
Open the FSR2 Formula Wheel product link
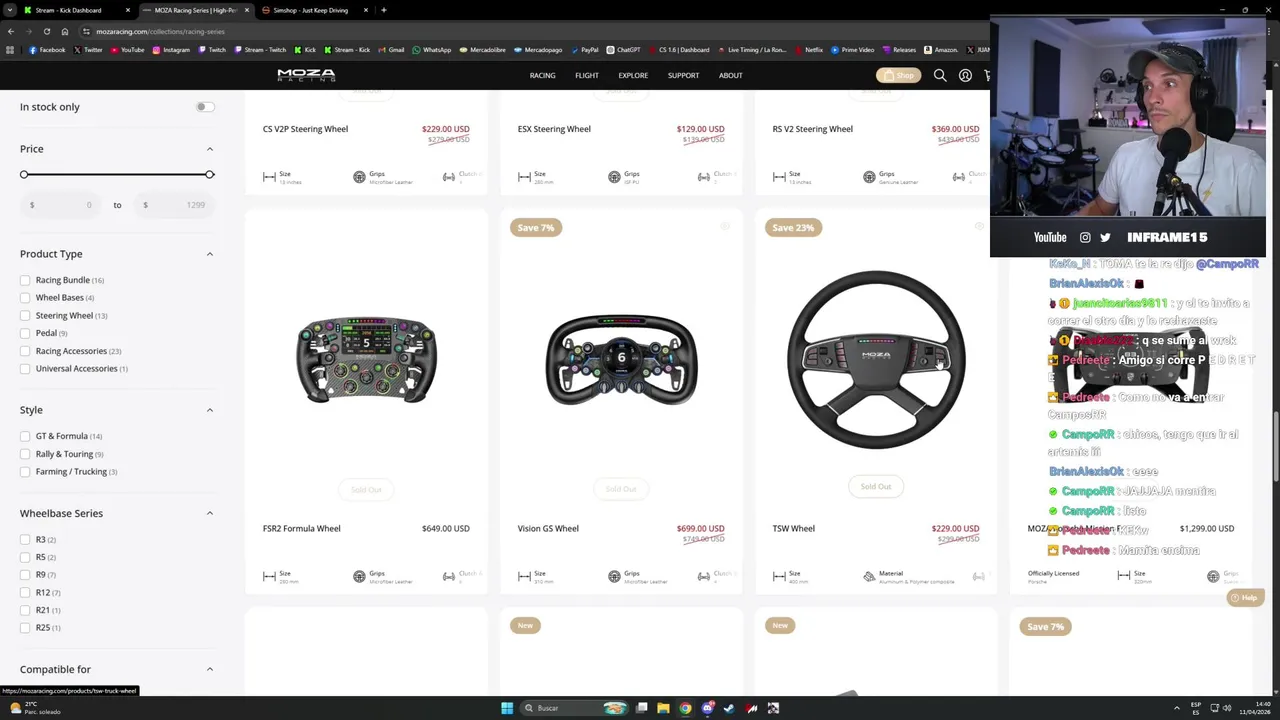tap(301, 528)
